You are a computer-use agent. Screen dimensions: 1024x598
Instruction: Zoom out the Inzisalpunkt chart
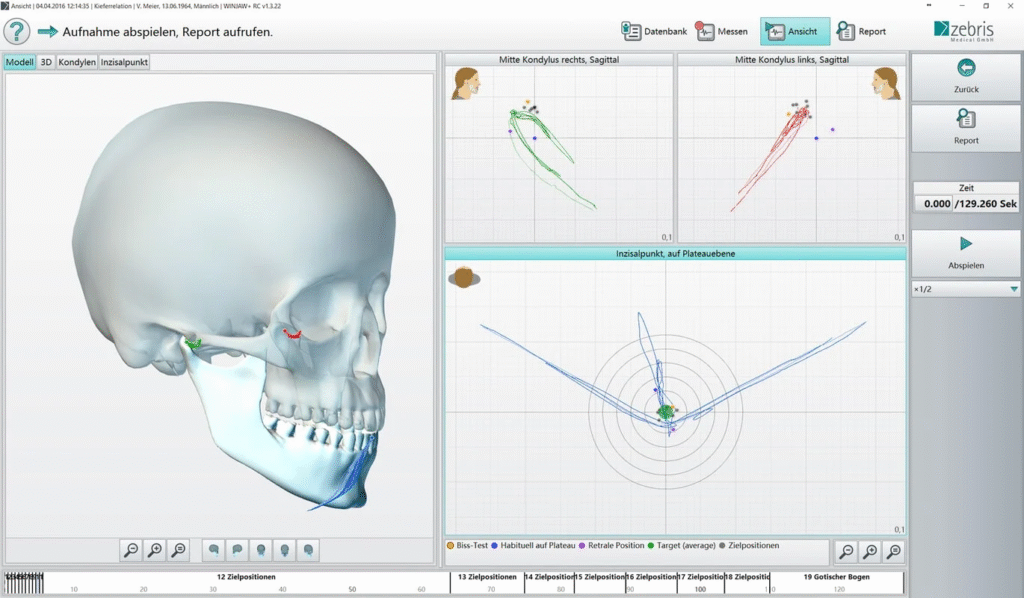point(846,551)
